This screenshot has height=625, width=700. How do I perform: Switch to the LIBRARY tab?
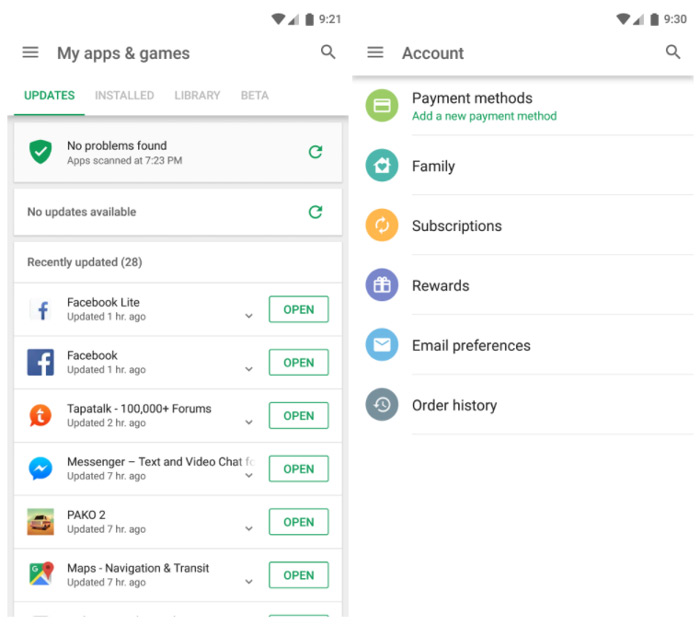197,96
